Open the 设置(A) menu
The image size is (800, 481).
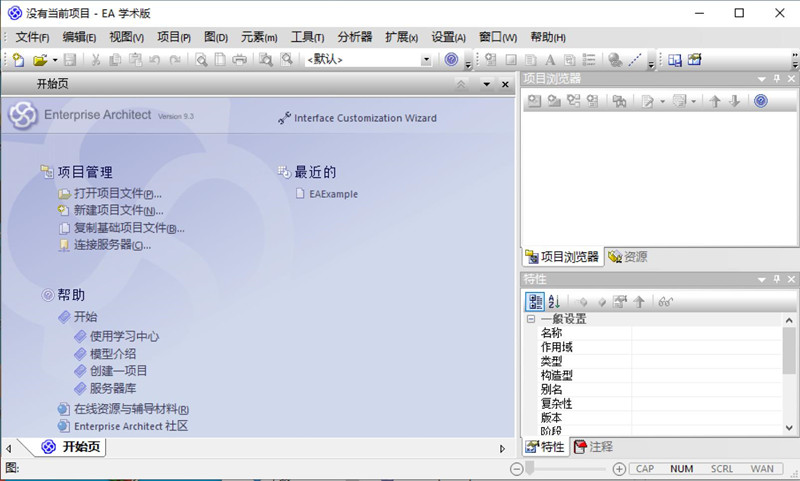click(448, 37)
